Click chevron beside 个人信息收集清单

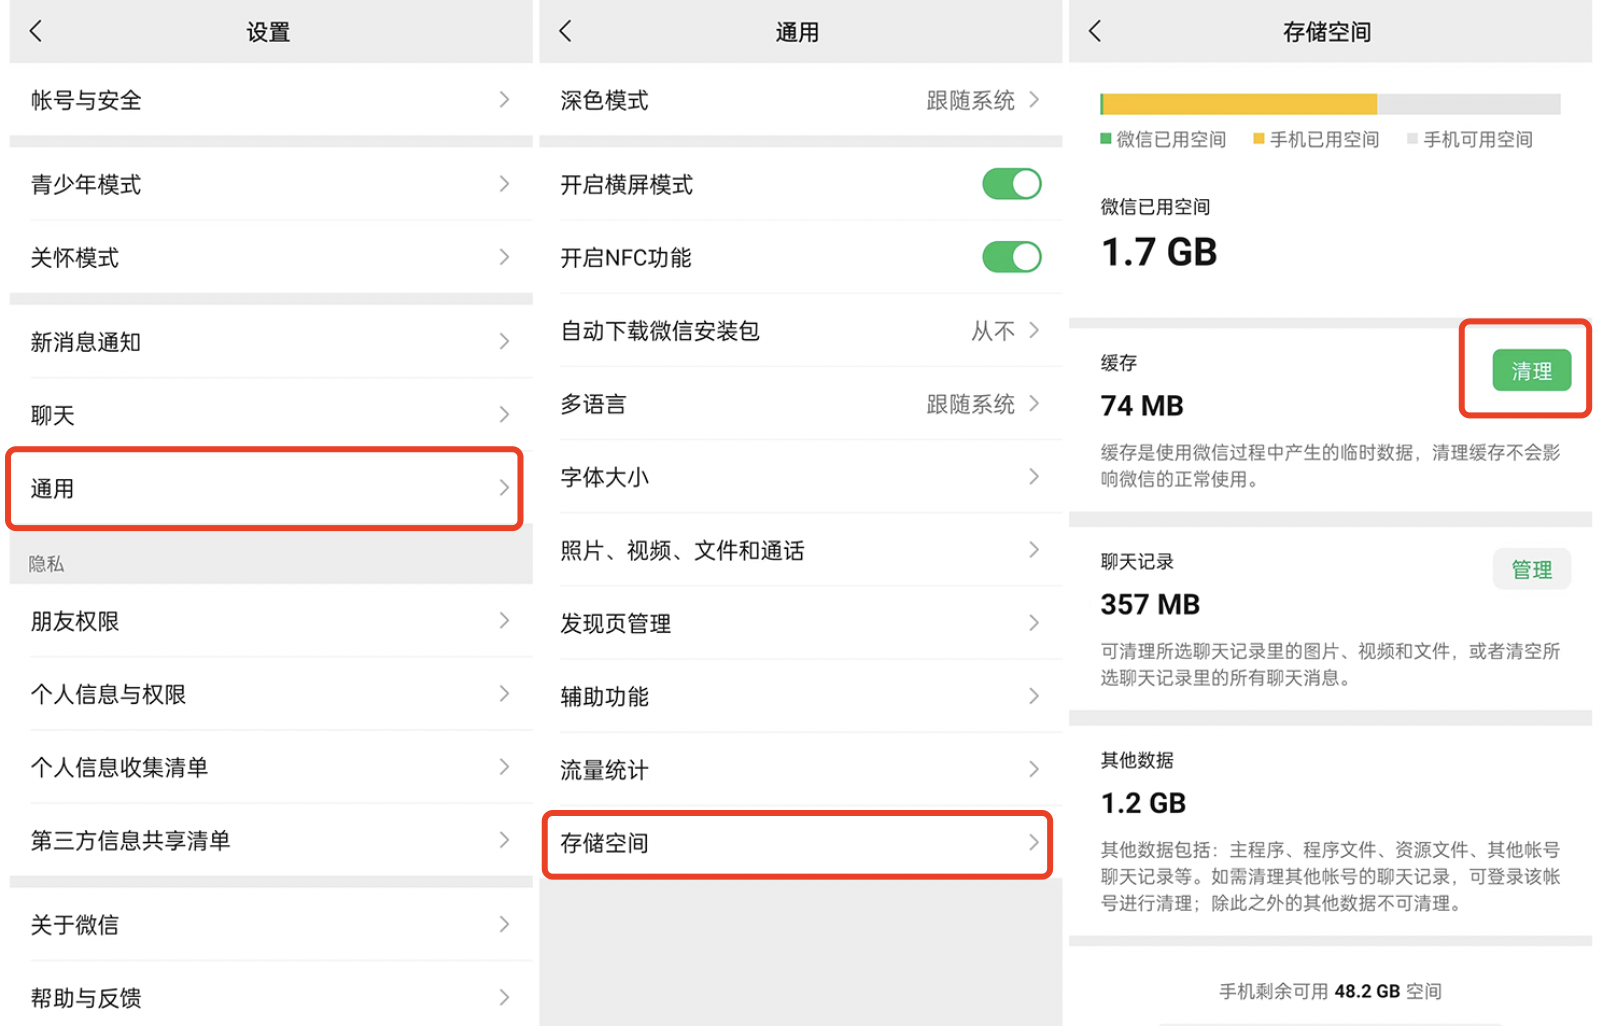point(505,767)
